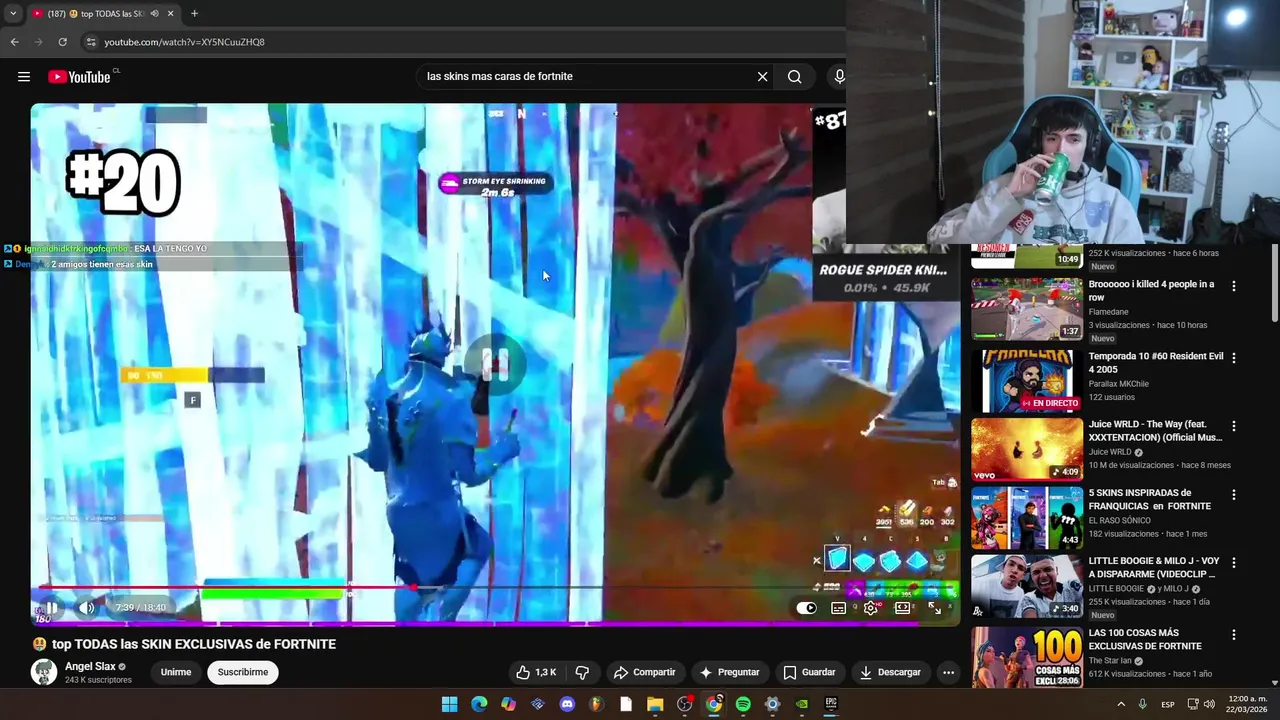Viewport: 1280px width, 720px height.
Task: Start voice search with the microphone
Action: click(x=839, y=76)
